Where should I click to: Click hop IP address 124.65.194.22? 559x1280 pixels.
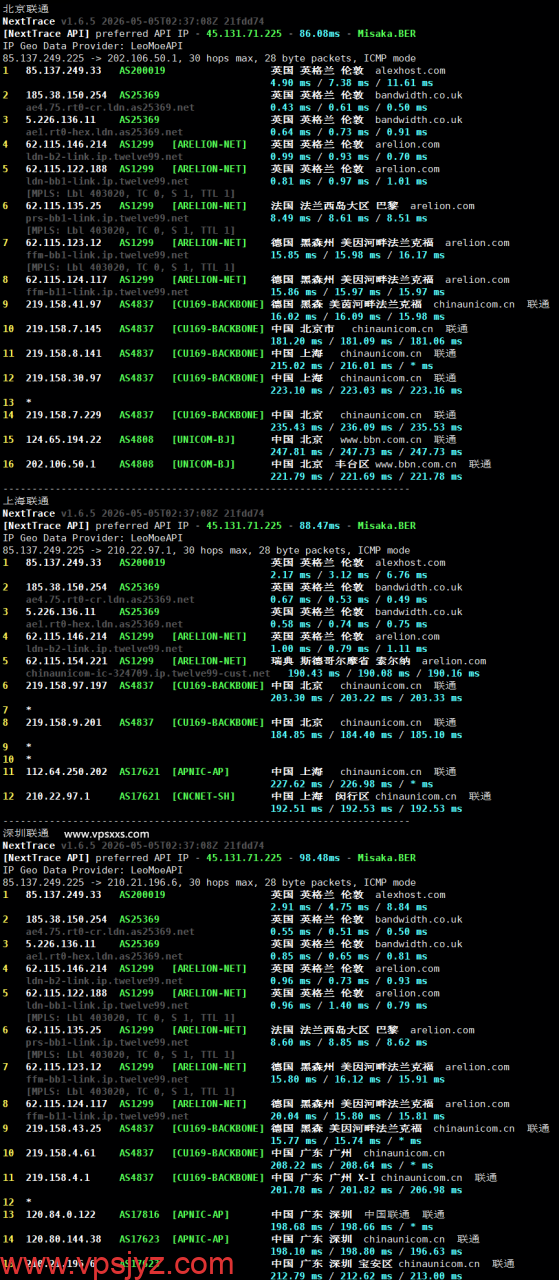[64, 439]
